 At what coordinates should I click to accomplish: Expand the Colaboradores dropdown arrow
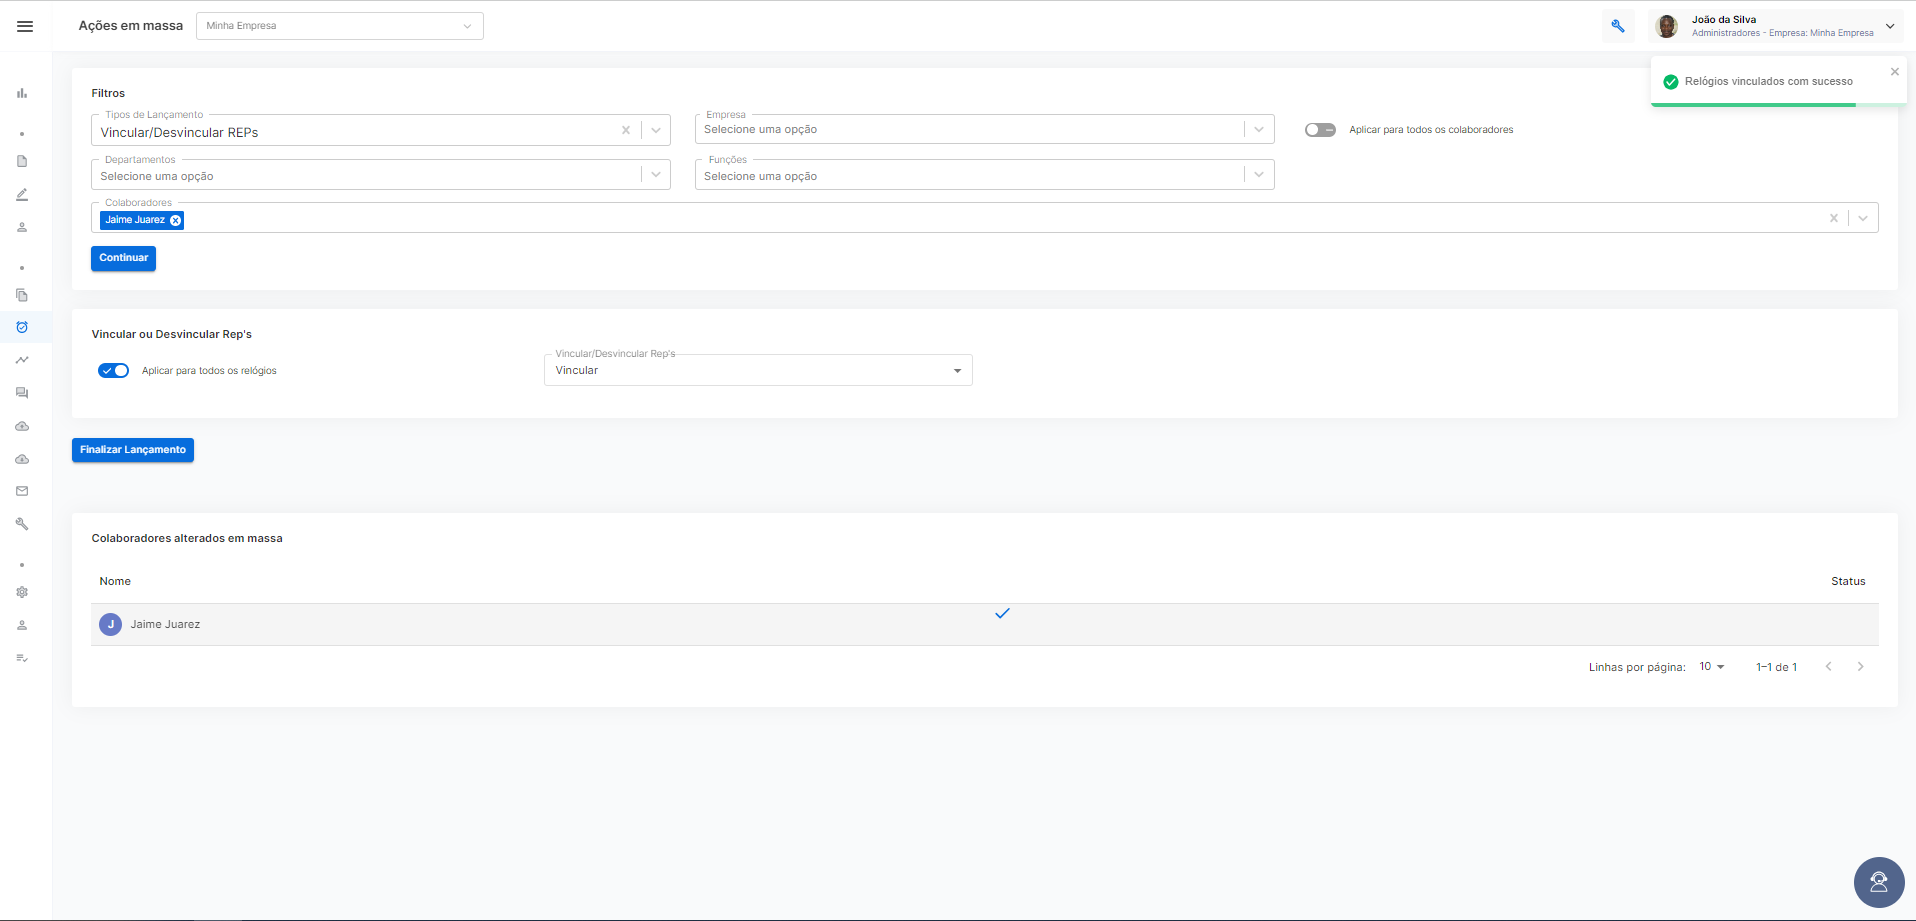(1863, 218)
